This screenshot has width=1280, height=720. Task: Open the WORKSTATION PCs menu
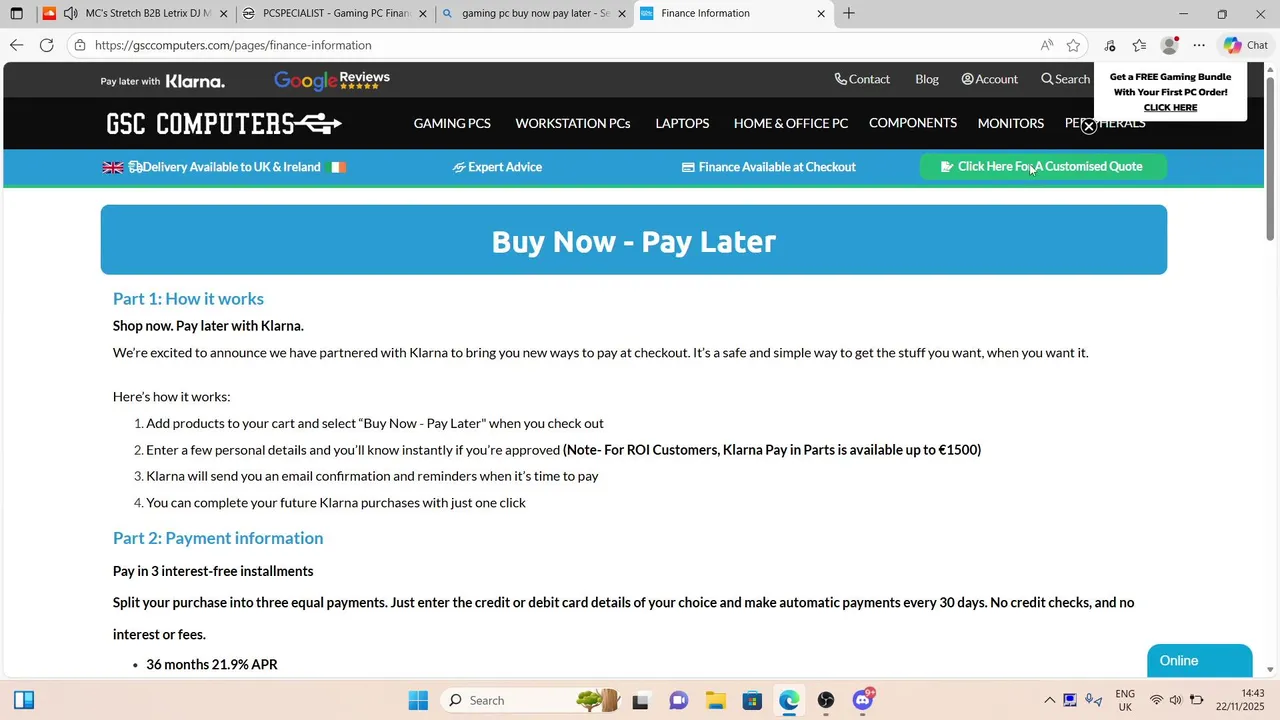click(573, 123)
